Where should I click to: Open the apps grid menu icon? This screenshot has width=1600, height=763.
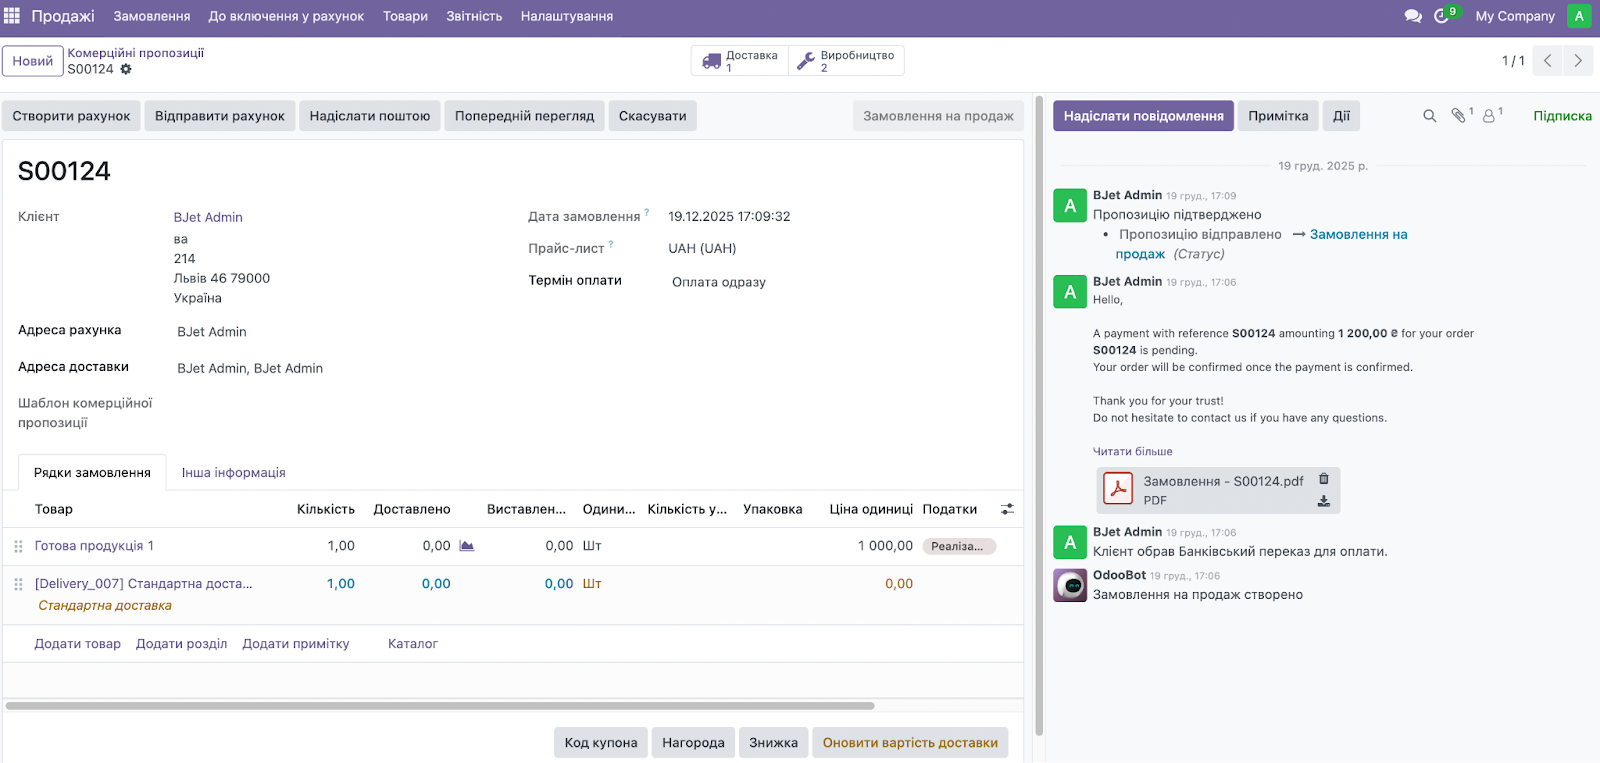[12, 16]
